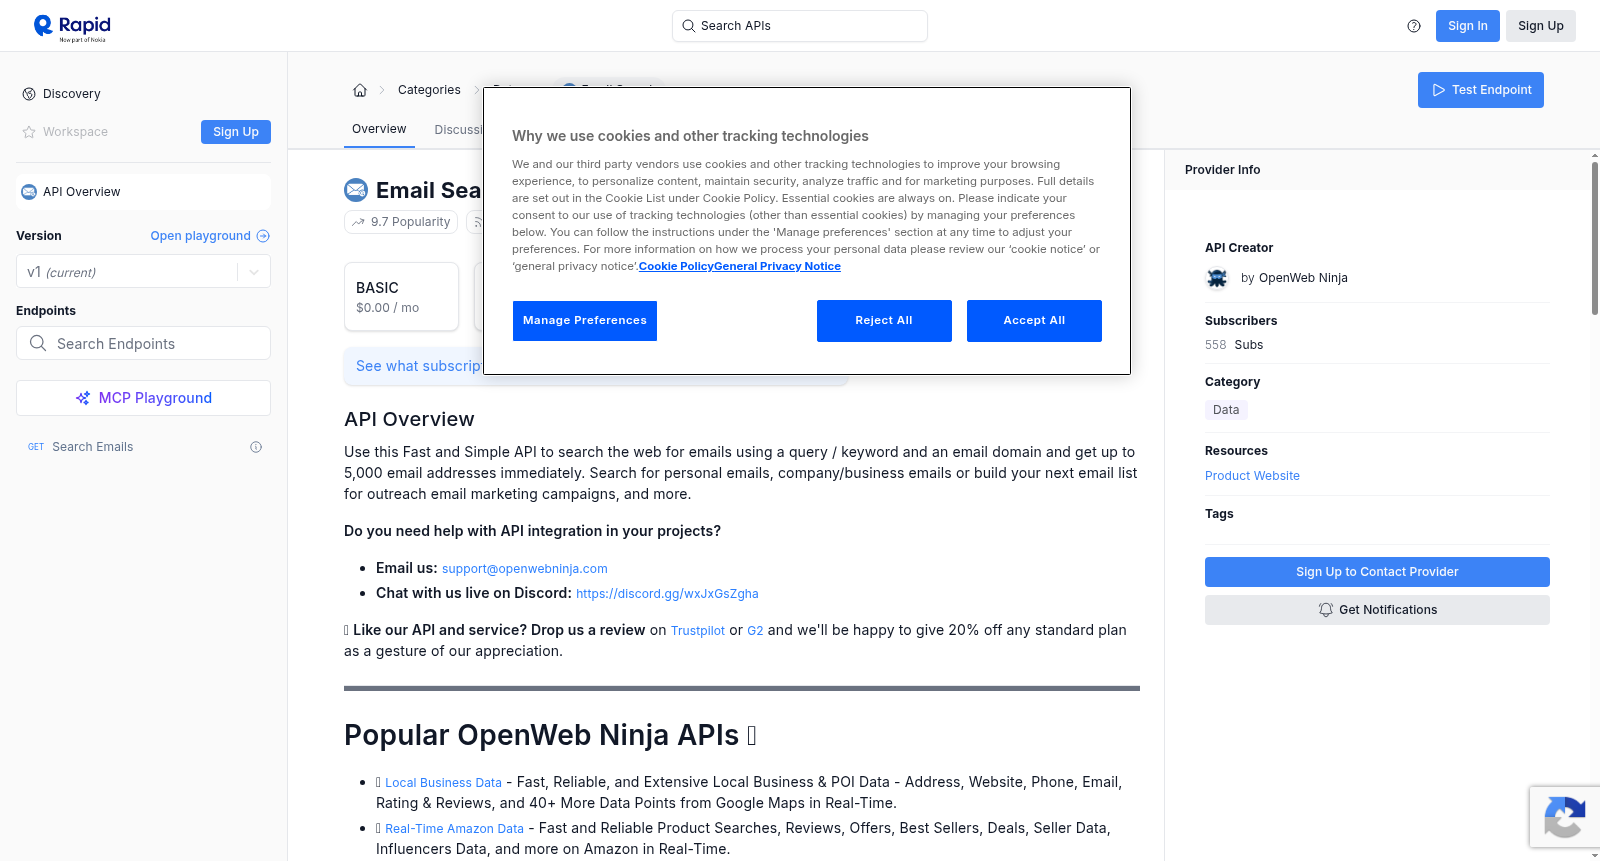Click the OpenWeb Ninja creator name
This screenshot has width=1600, height=861.
tap(1303, 278)
